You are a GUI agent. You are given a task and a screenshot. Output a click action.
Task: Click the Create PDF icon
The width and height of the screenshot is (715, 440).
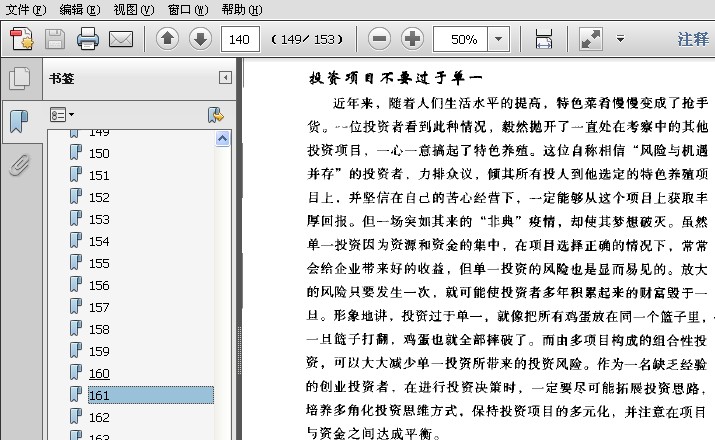pos(21,39)
